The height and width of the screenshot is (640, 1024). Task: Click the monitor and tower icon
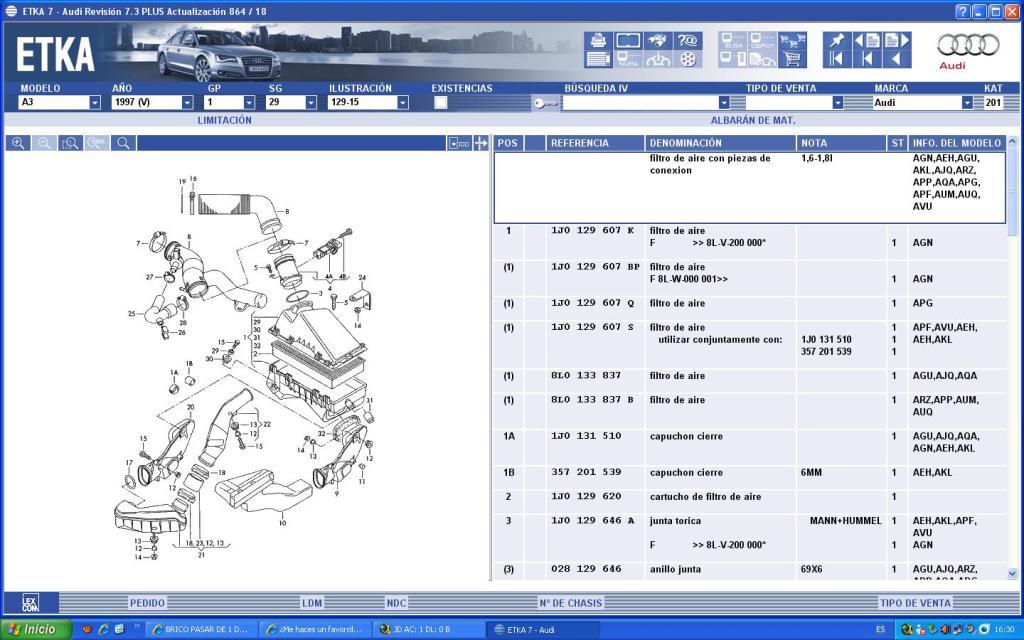pos(733,59)
